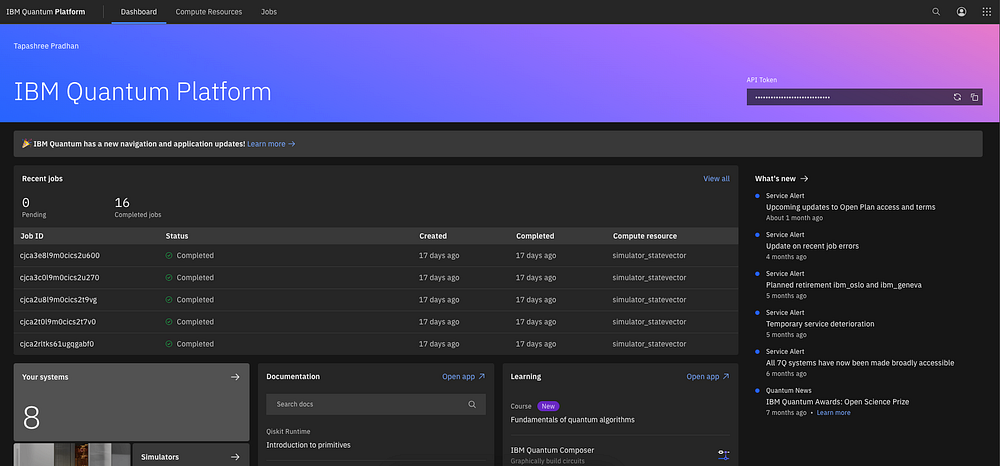Image resolution: width=1000 pixels, height=466 pixels.
Task: Open job cjca2u8l9m0cics2t9vg
Action: click(x=59, y=300)
